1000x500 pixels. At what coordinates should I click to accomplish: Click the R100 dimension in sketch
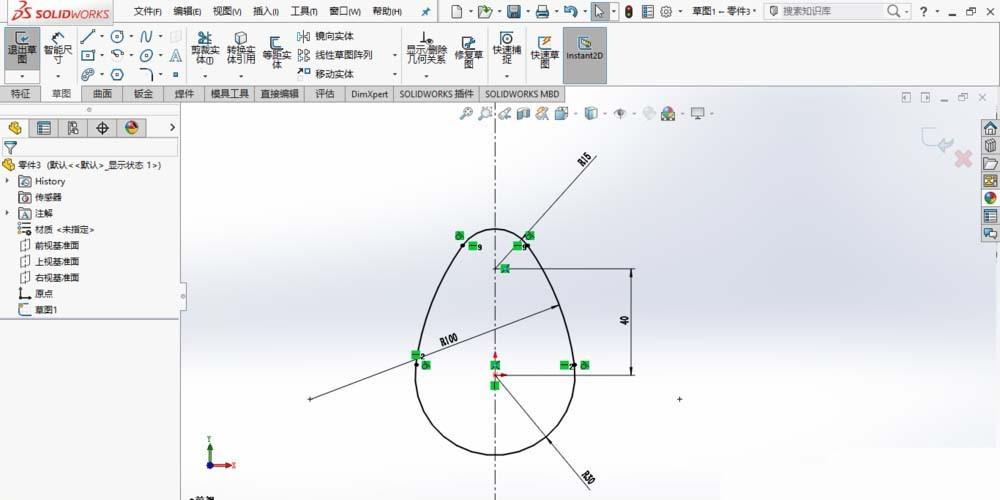click(449, 339)
